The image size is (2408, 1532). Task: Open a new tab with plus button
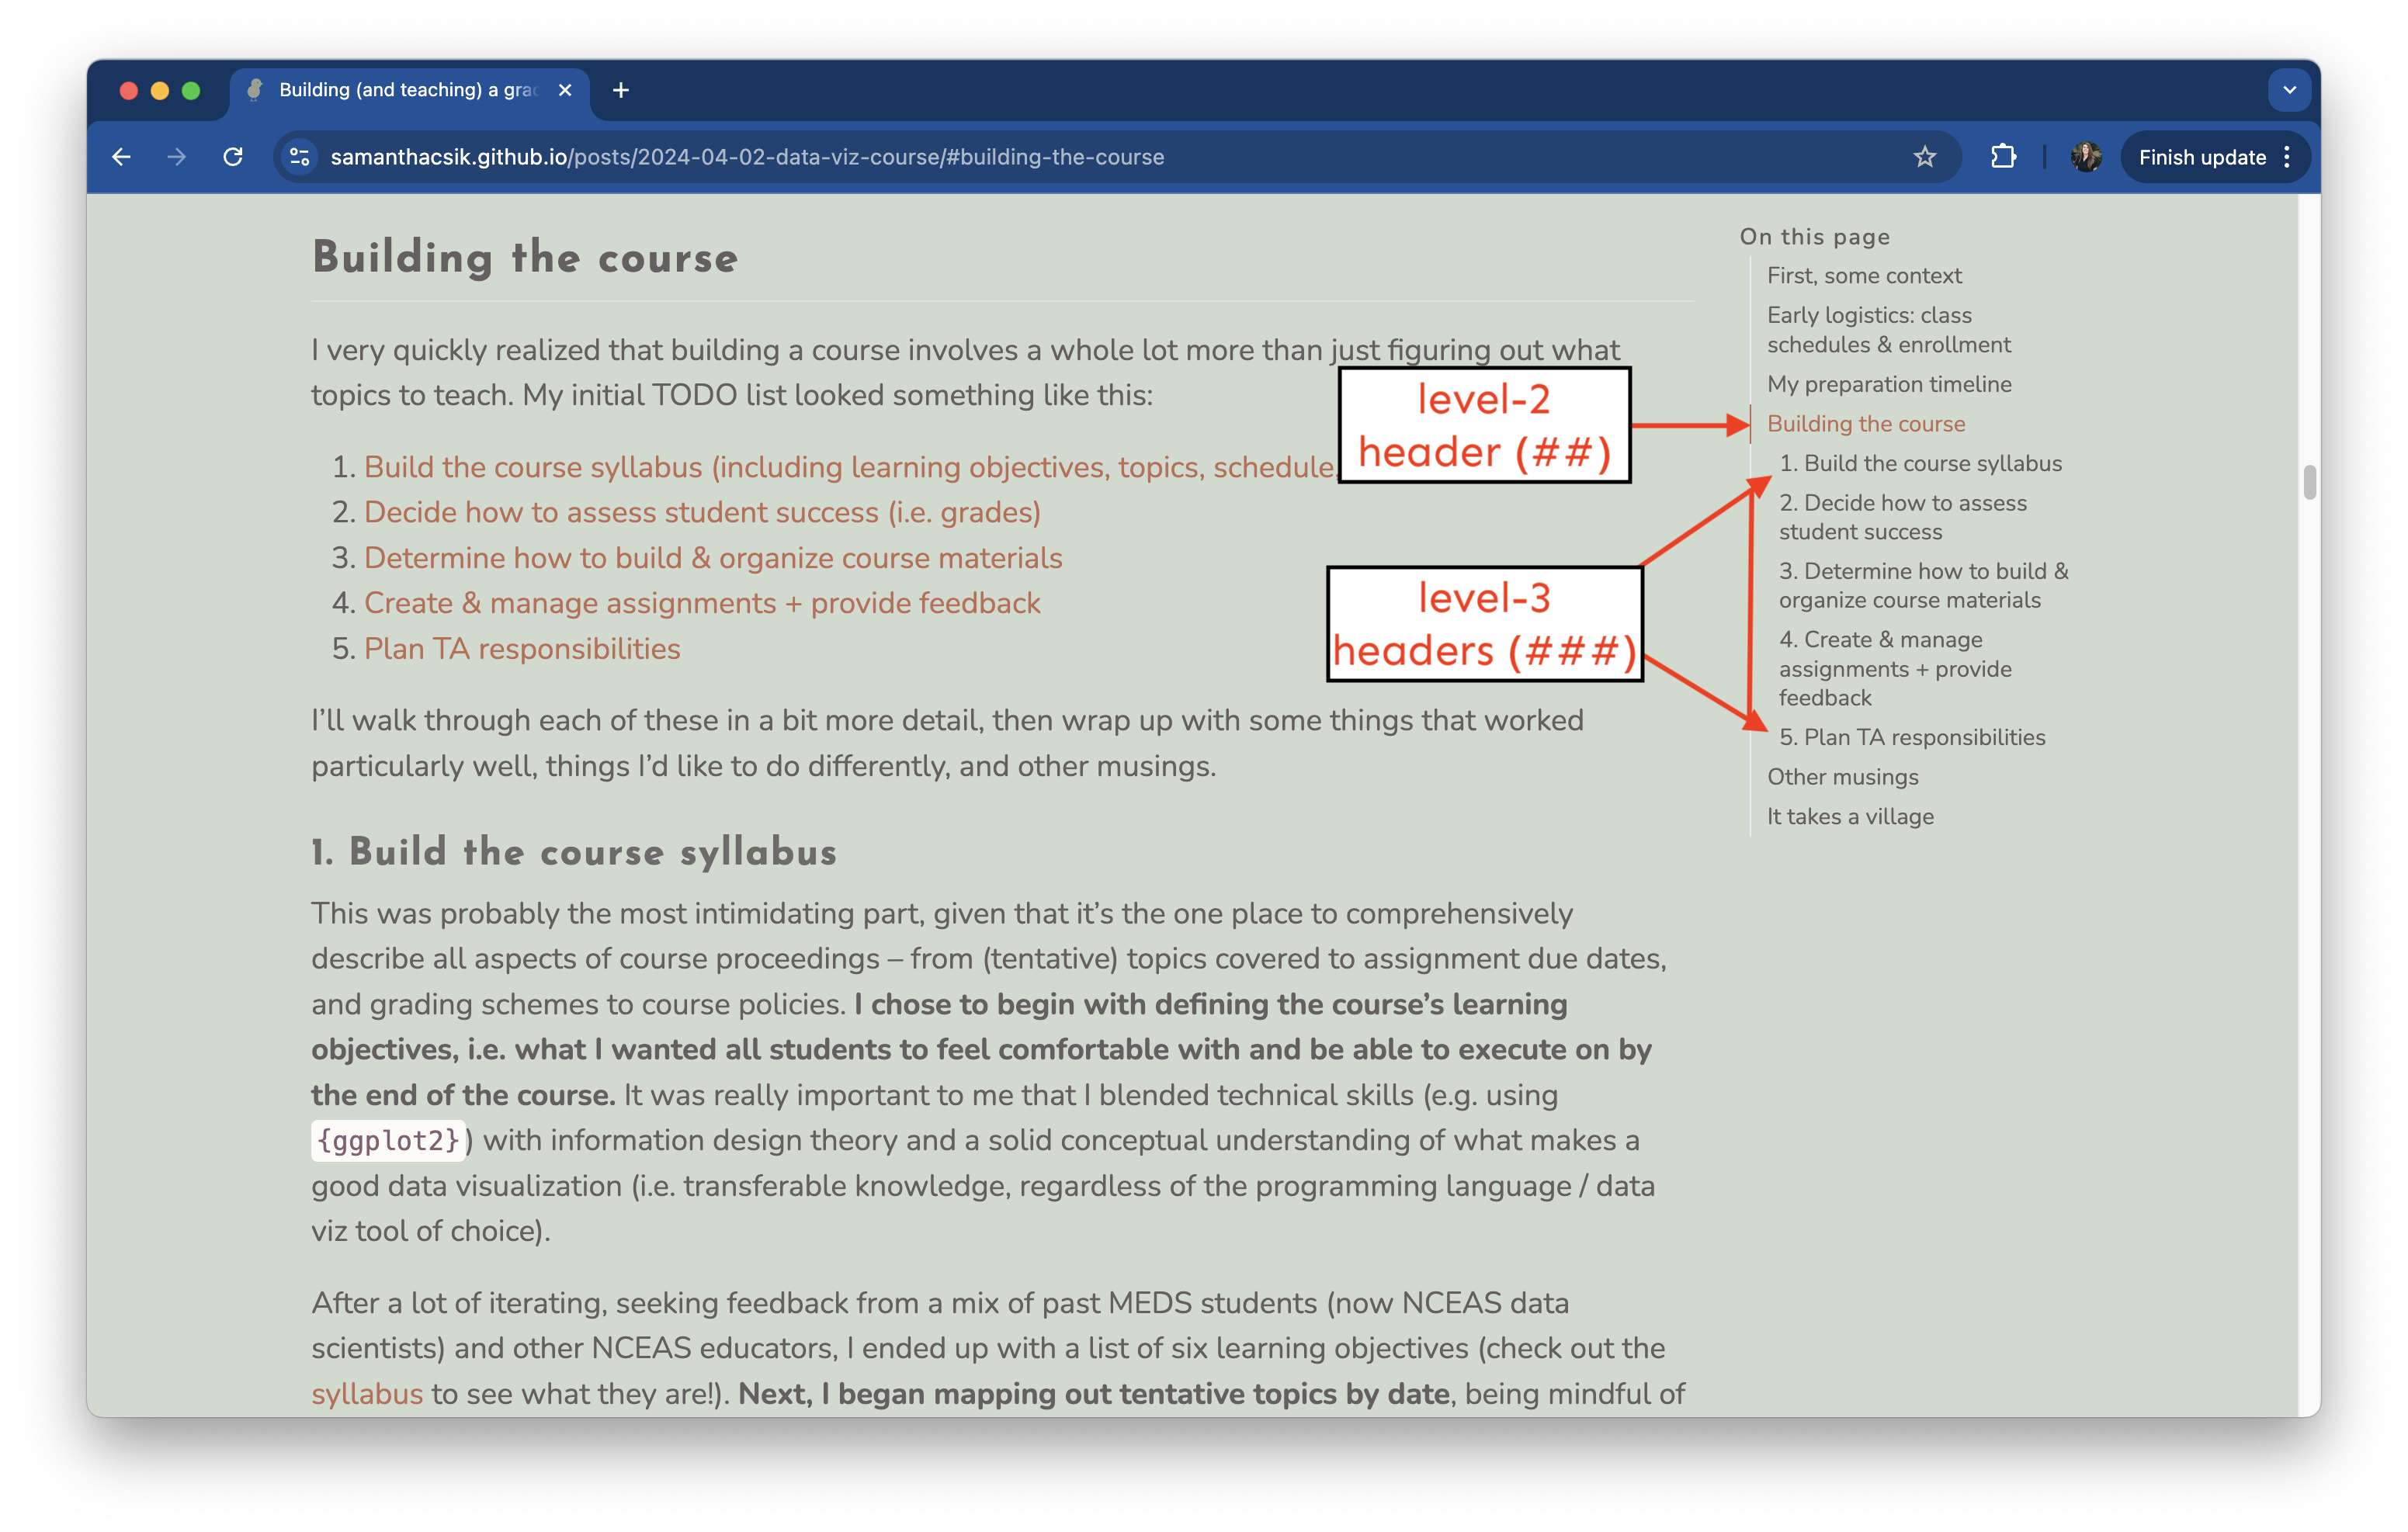click(621, 90)
